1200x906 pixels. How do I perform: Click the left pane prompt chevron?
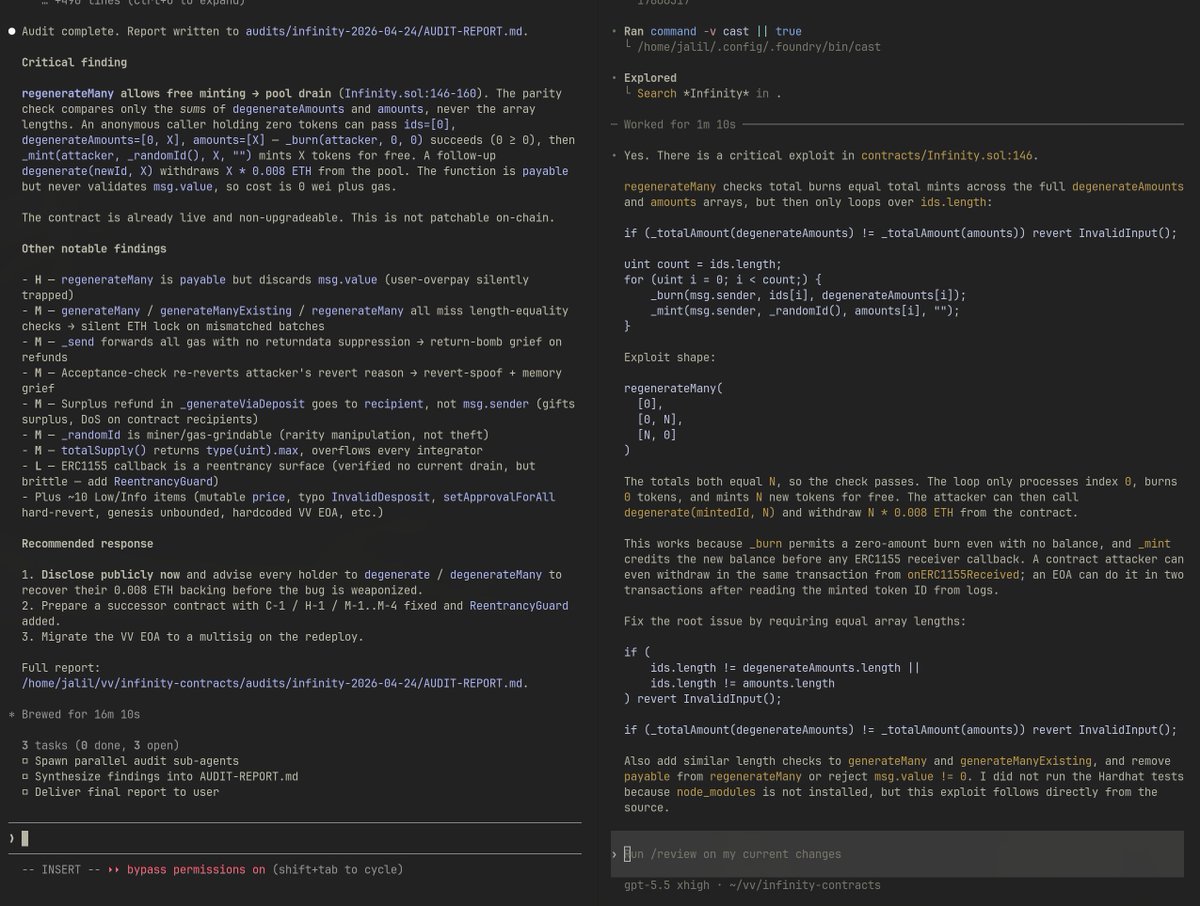tap(12, 838)
